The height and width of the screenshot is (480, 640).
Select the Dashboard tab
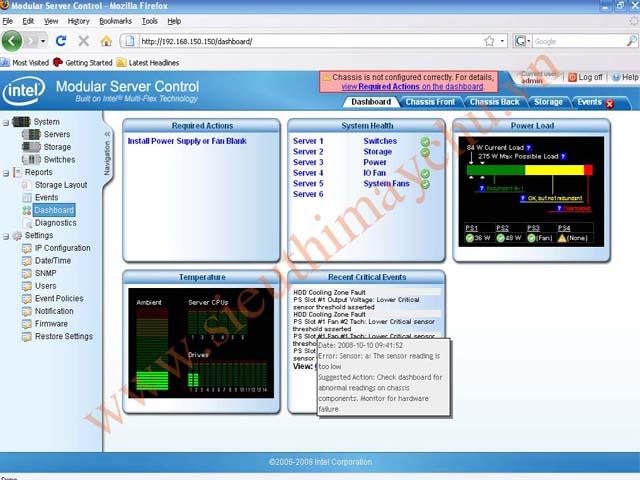point(371,102)
